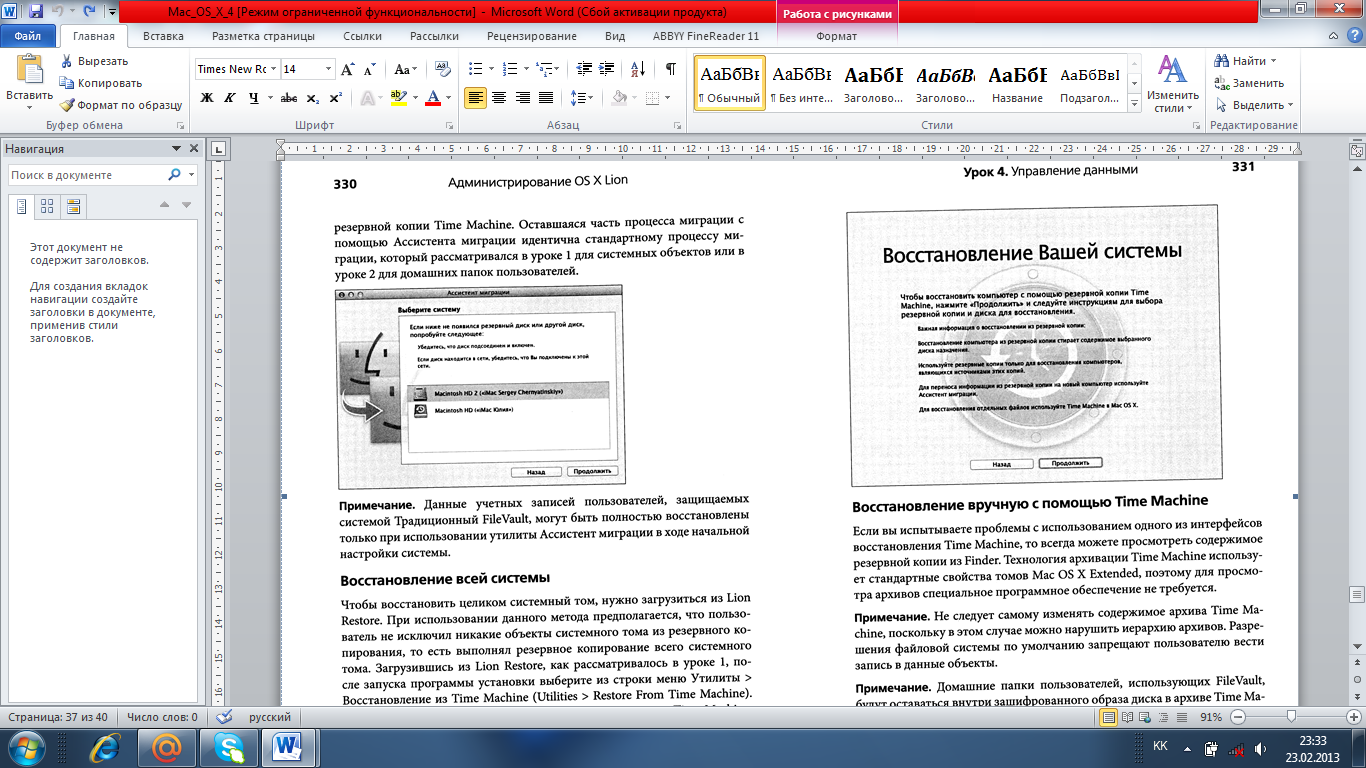
Task: Show the browse pages tab in Навигация
Action: 47,206
